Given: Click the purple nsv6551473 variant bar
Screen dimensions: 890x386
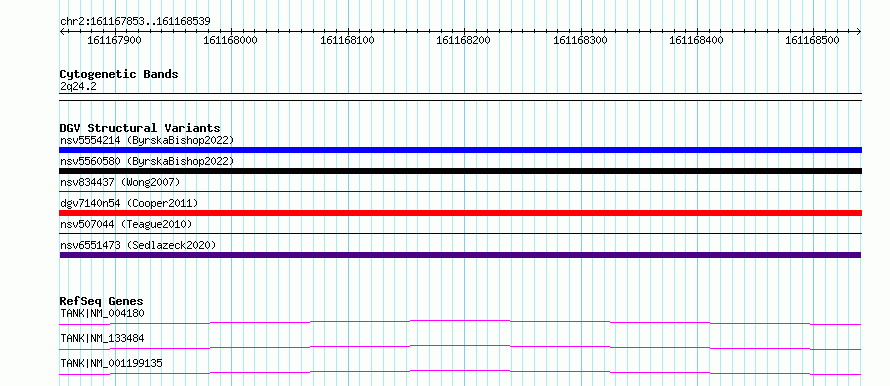Looking at the screenshot, I should coord(460,255).
